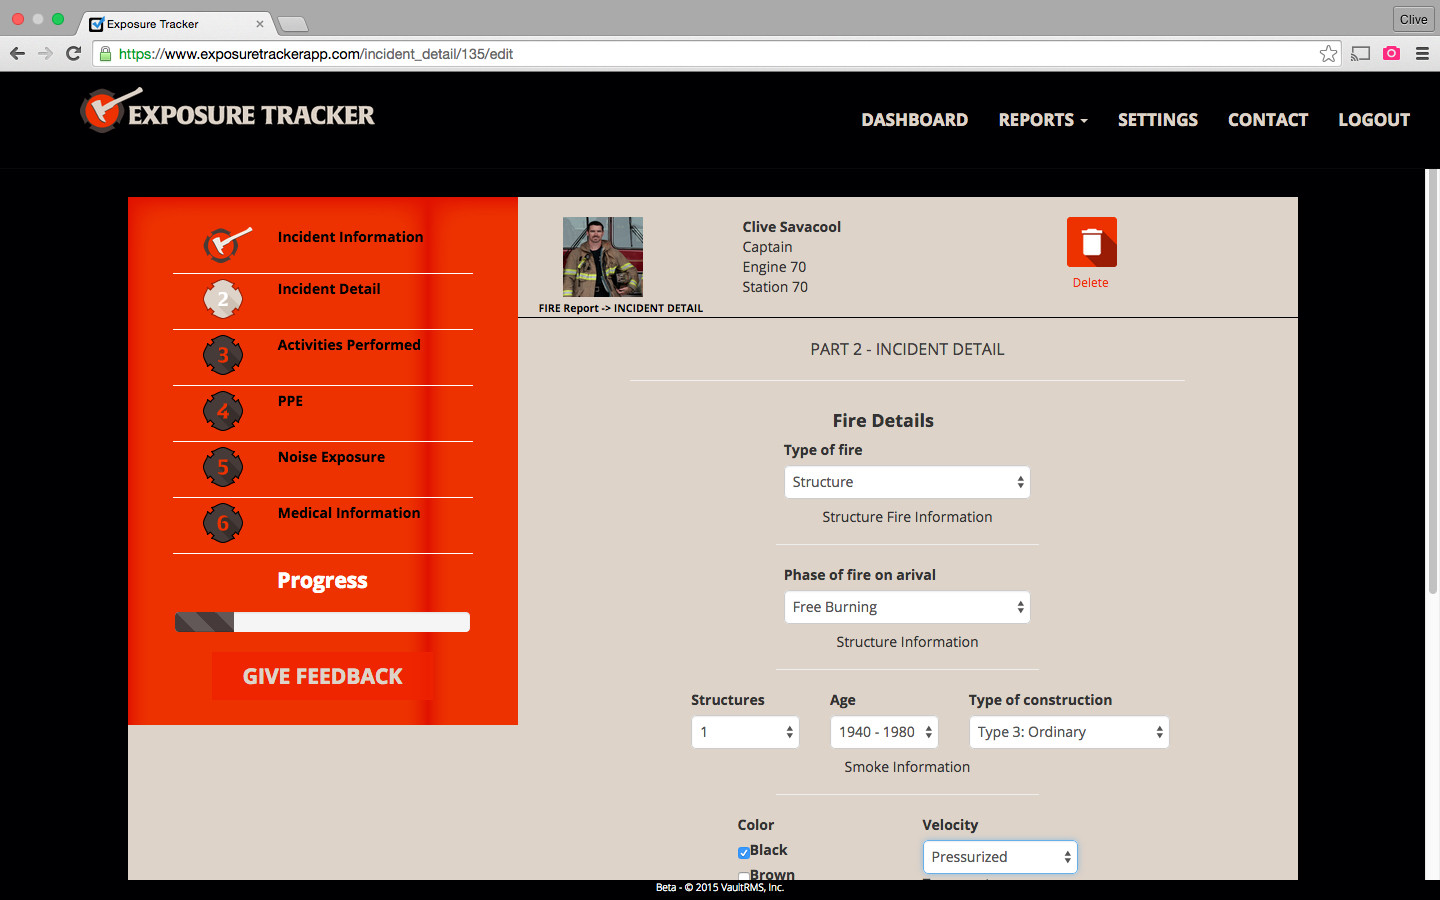This screenshot has height=900, width=1440.
Task: Close the Exposure Tracker browser tab
Action: coord(259,24)
